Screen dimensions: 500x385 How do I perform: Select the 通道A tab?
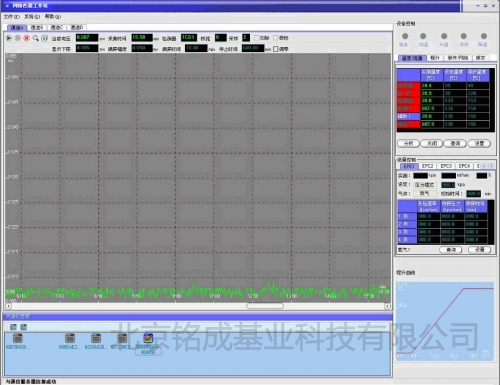click(17, 27)
